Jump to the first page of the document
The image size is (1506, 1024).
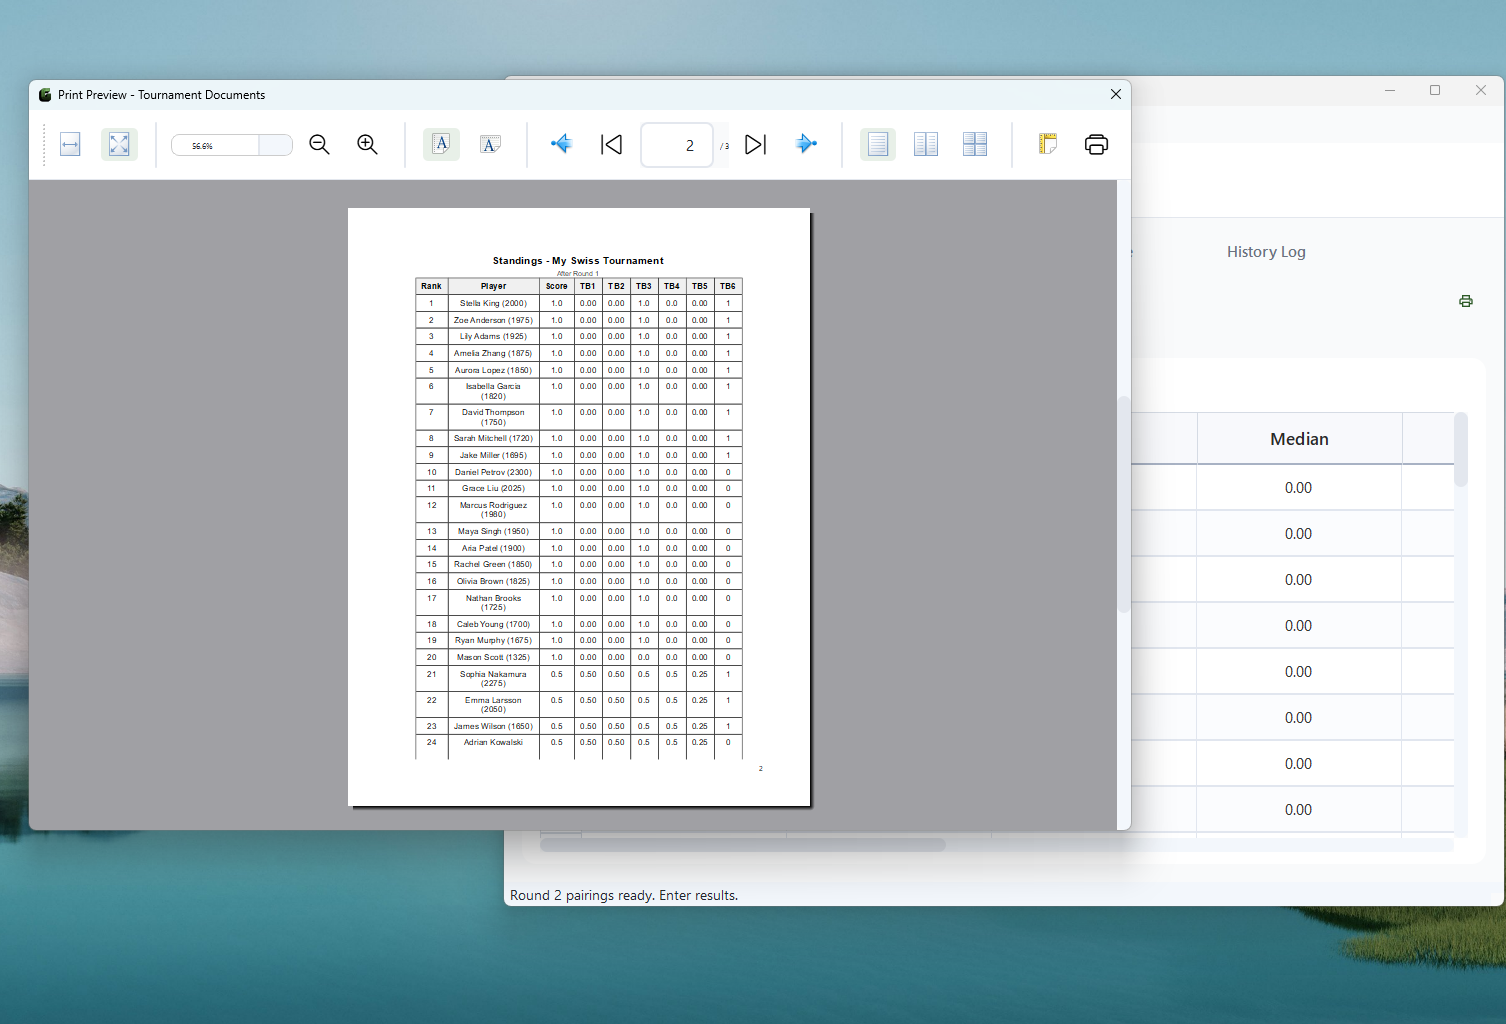coord(610,144)
